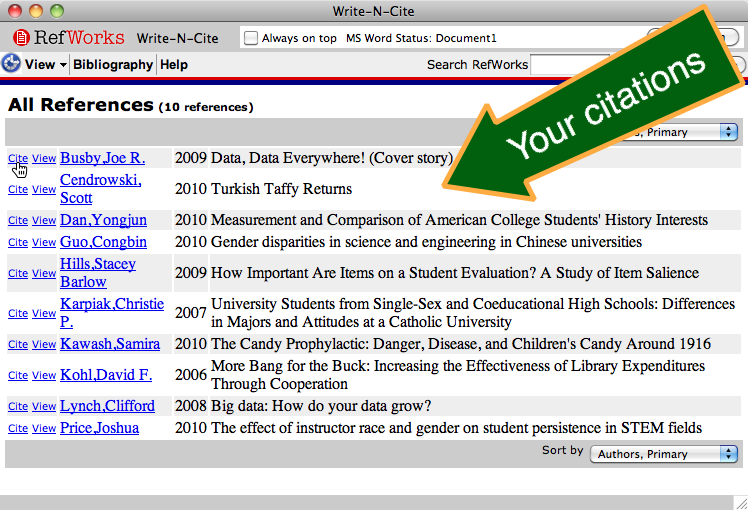Click the 'All References' heading
This screenshot has height=510, width=748.
(x=81, y=105)
